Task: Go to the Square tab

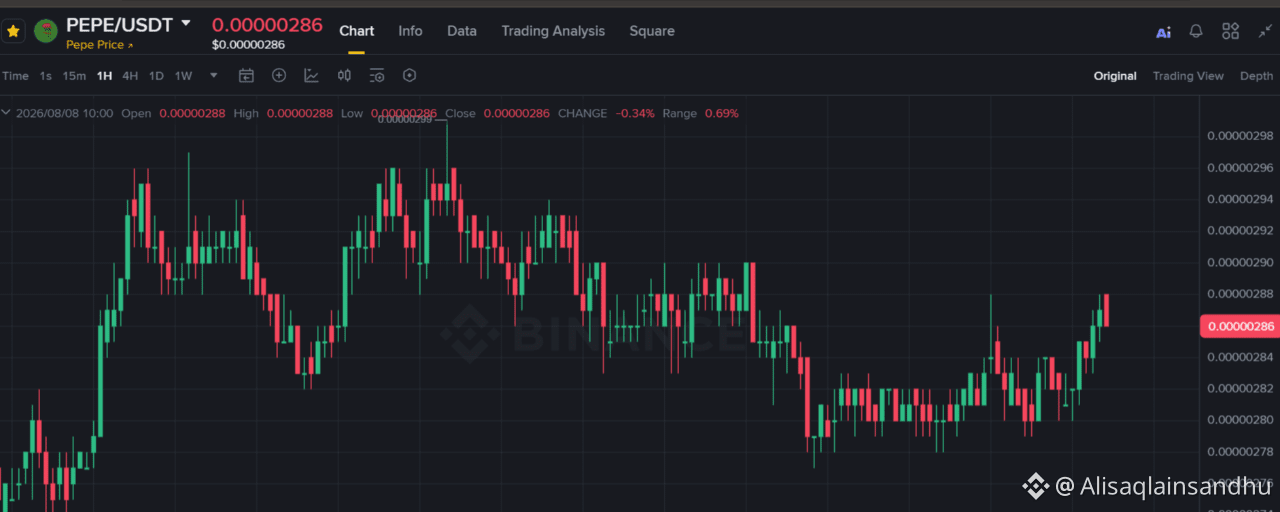Action: click(652, 31)
